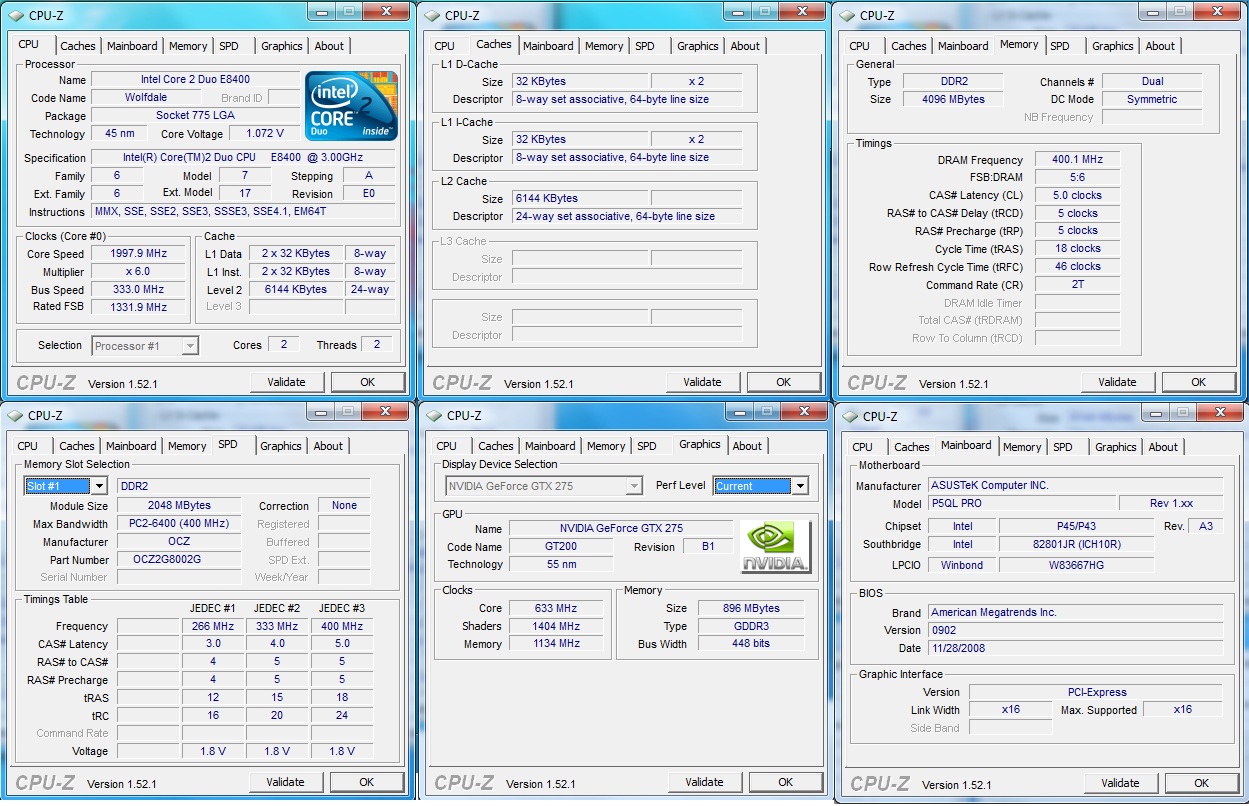The height and width of the screenshot is (806, 1249).
Task: Select the BIOS Date 11/28/2008
Action: (x=1075, y=648)
